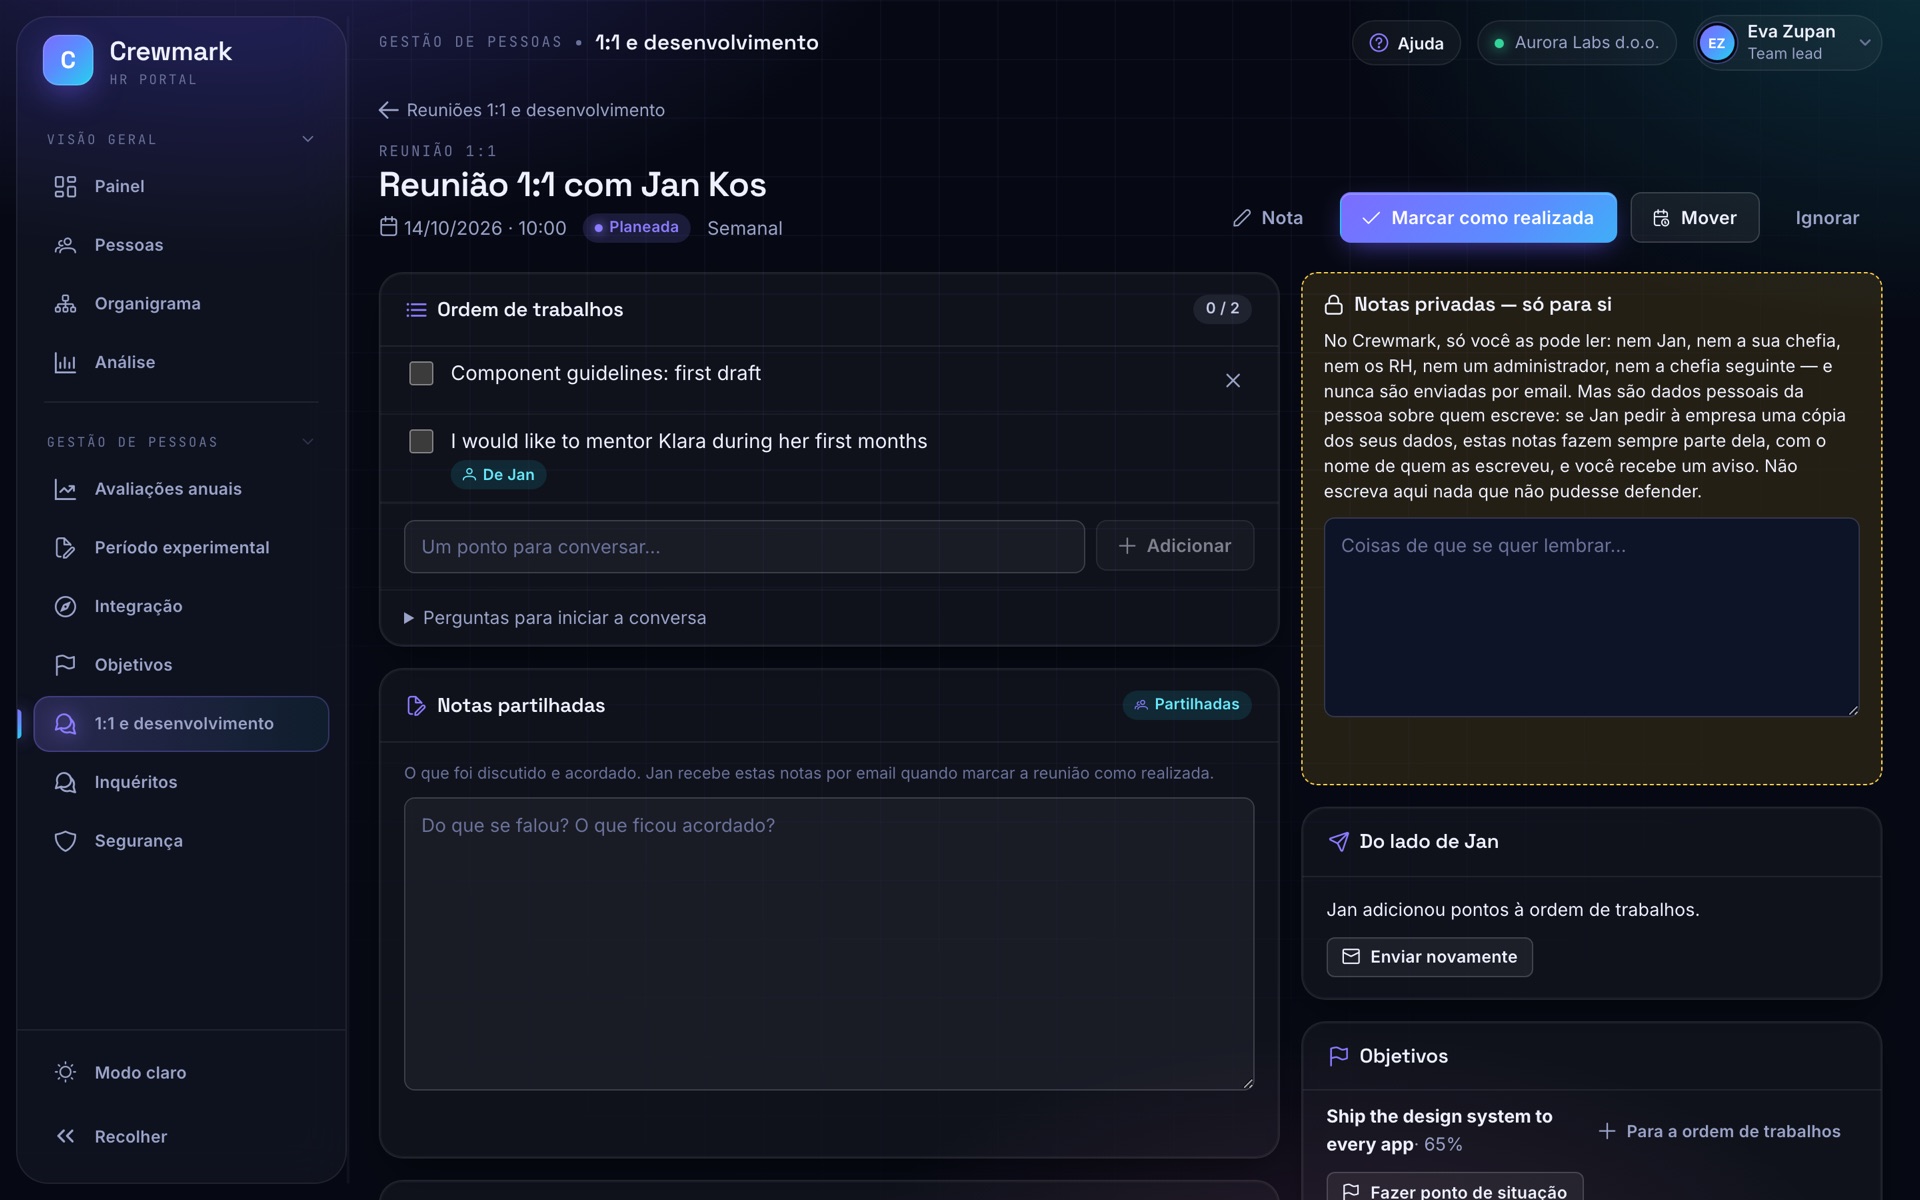This screenshot has width=1920, height=1200.
Task: Open Painel from the sidebar
Action: coord(181,186)
